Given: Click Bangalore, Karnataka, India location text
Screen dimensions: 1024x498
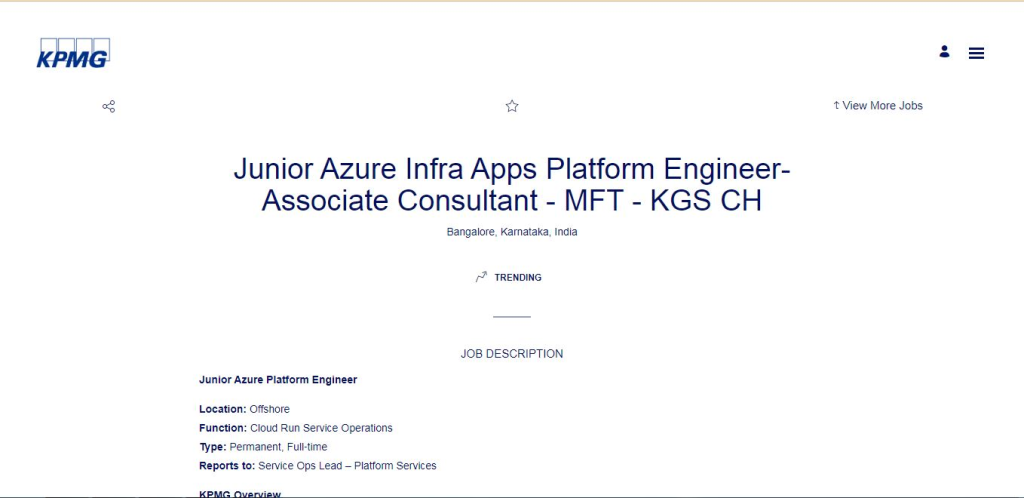Looking at the screenshot, I should [x=512, y=232].
